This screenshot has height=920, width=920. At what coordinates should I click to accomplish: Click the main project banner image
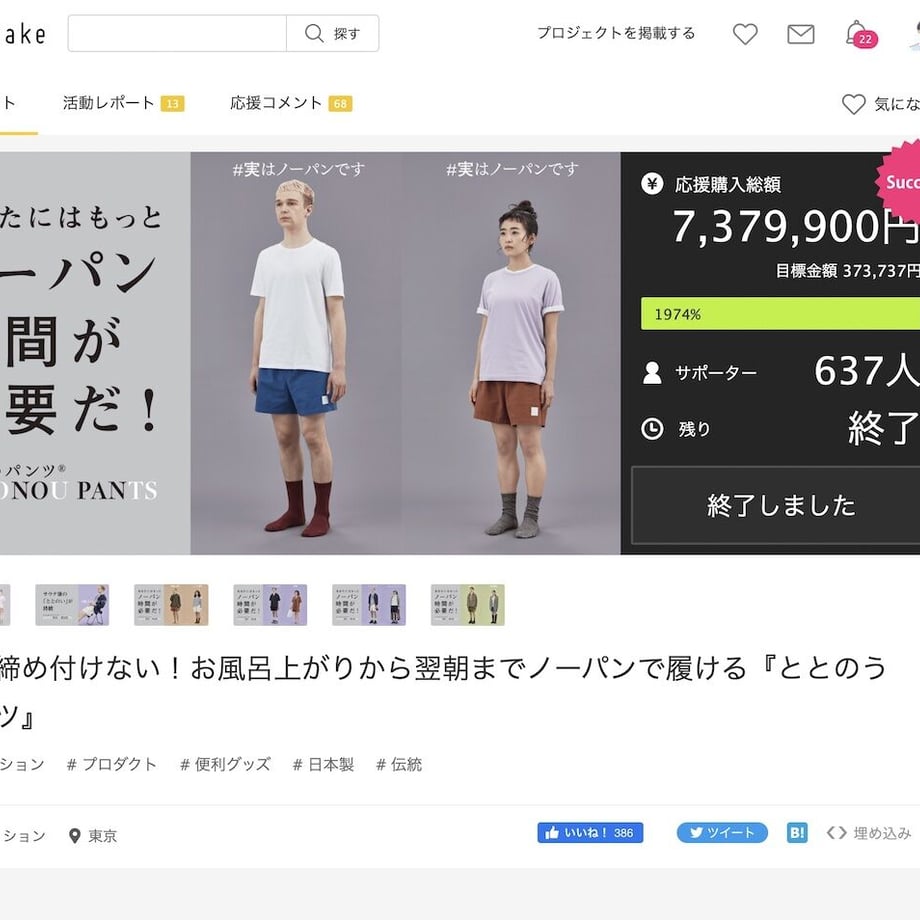point(310,353)
